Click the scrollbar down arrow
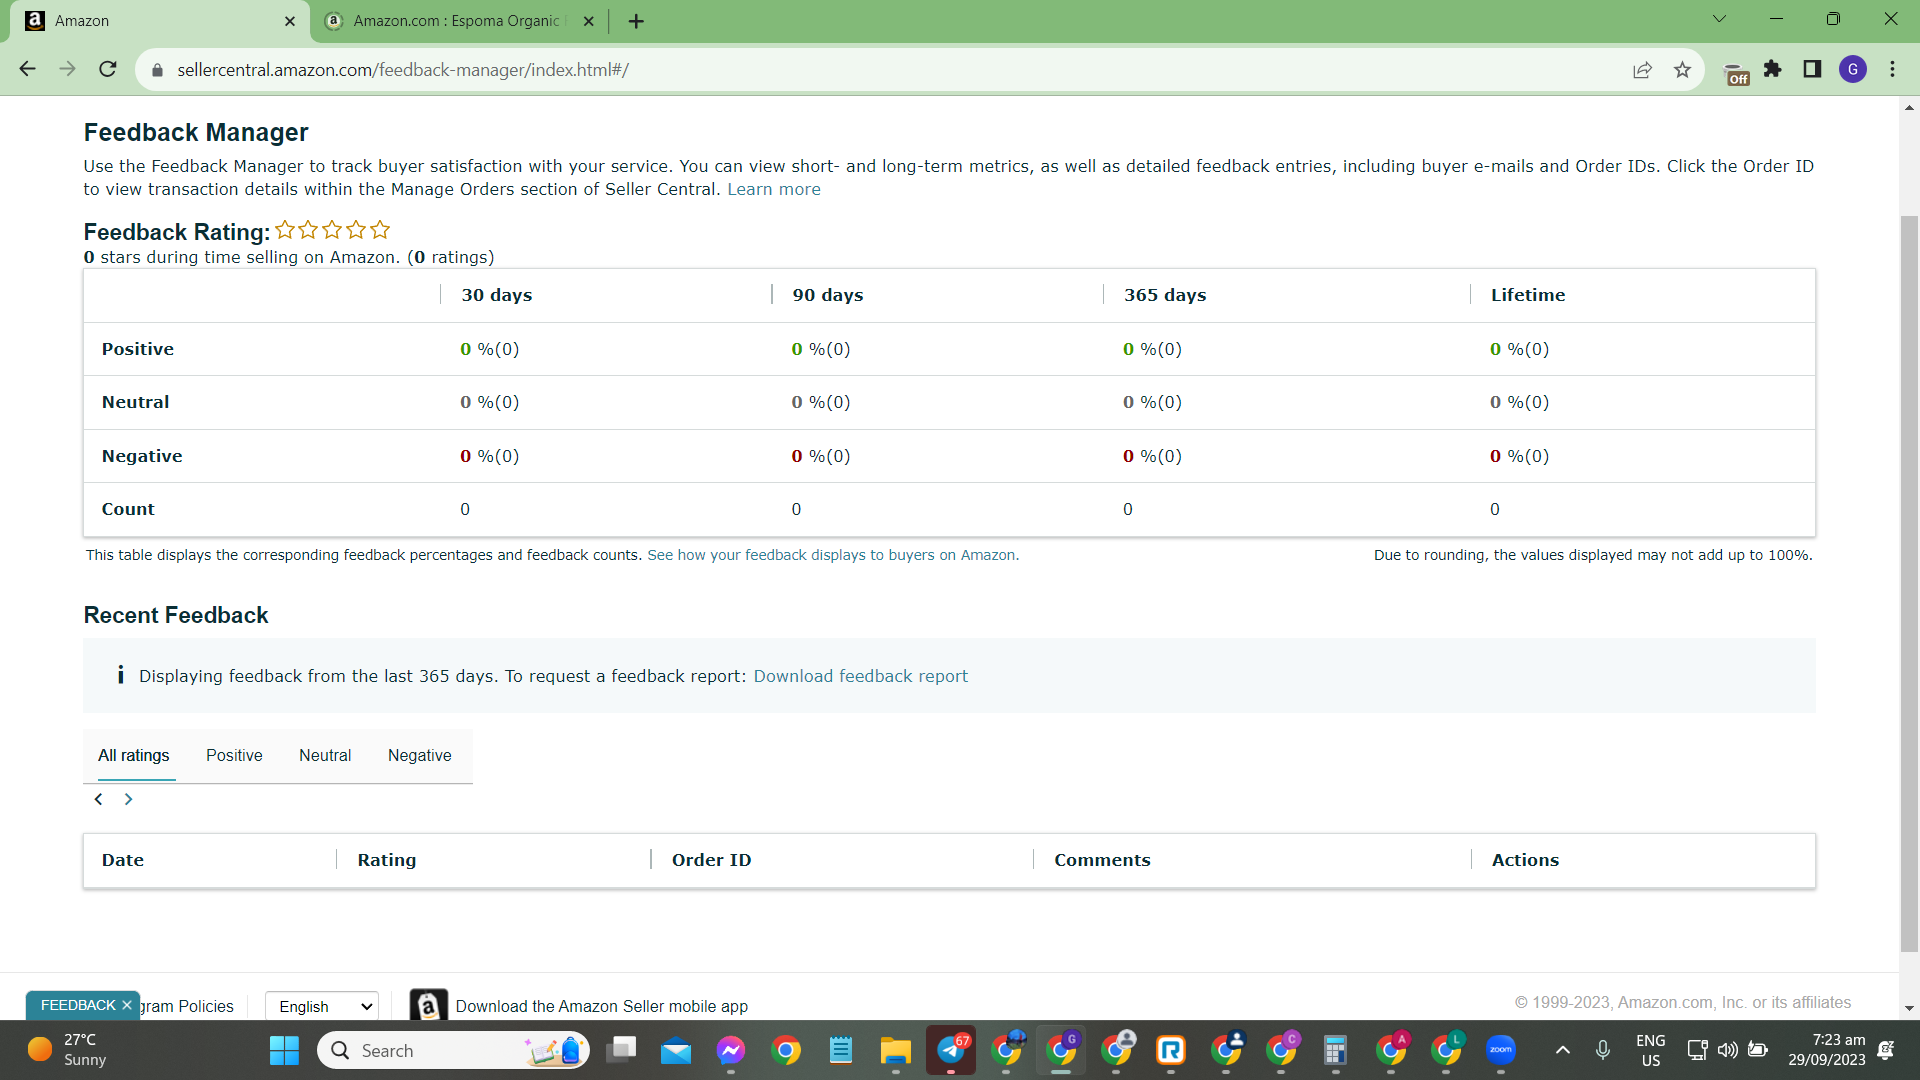 click(x=1909, y=1009)
